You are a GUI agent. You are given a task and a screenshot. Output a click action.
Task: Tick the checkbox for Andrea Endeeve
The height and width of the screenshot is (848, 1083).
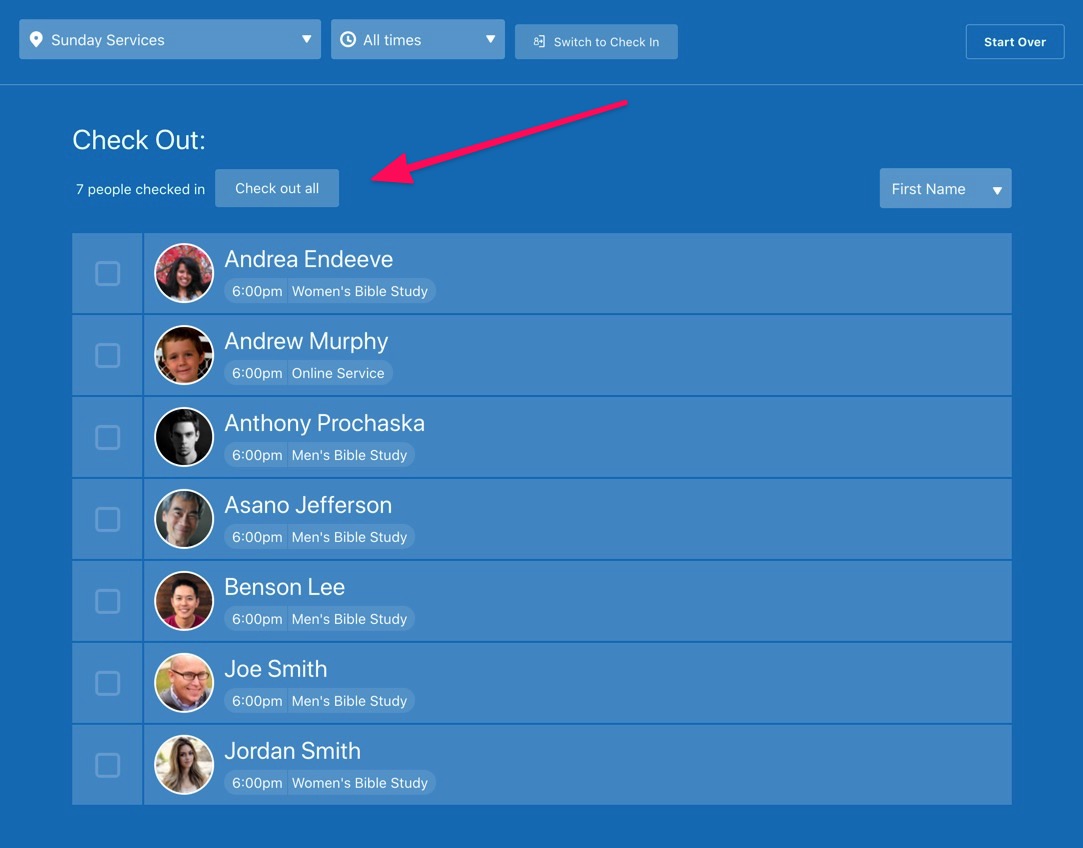[x=107, y=273]
